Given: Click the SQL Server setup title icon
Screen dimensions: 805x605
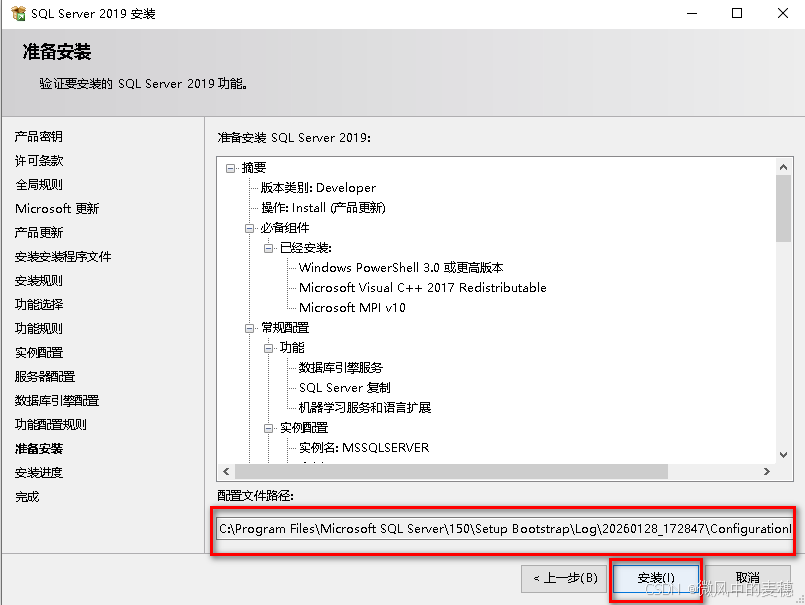Looking at the screenshot, I should (x=18, y=13).
